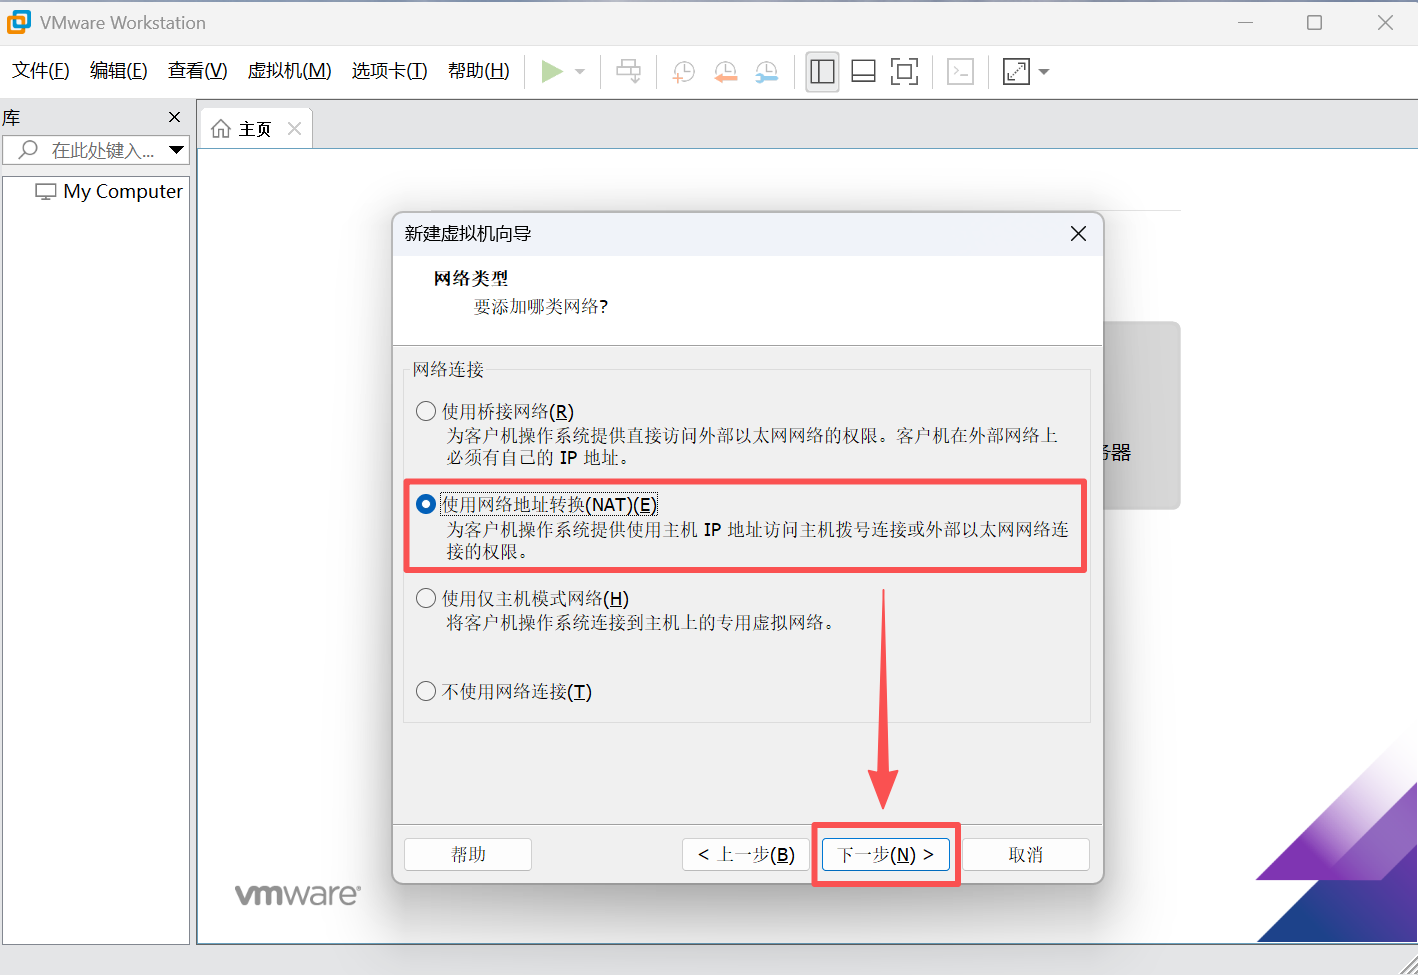The height and width of the screenshot is (975, 1418).
Task: Select 使用网络地址转换(NAT)(E) radio button
Action: click(426, 504)
